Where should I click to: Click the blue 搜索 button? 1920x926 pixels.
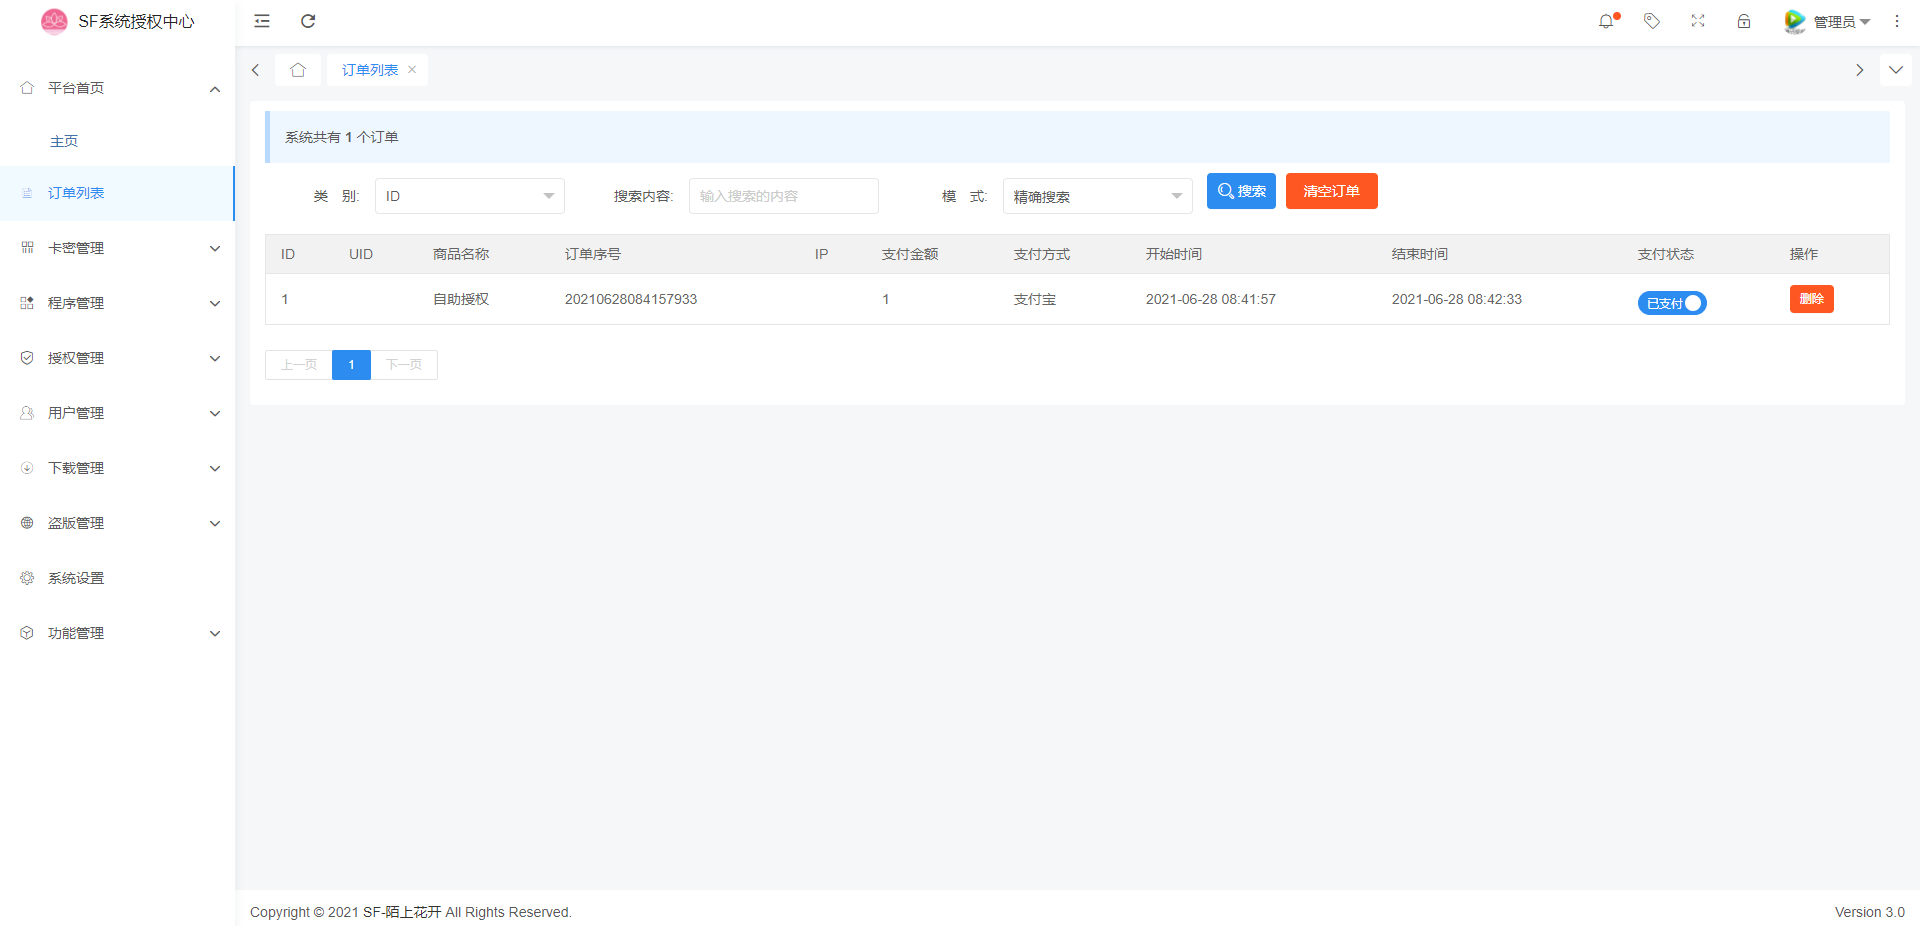(1241, 191)
